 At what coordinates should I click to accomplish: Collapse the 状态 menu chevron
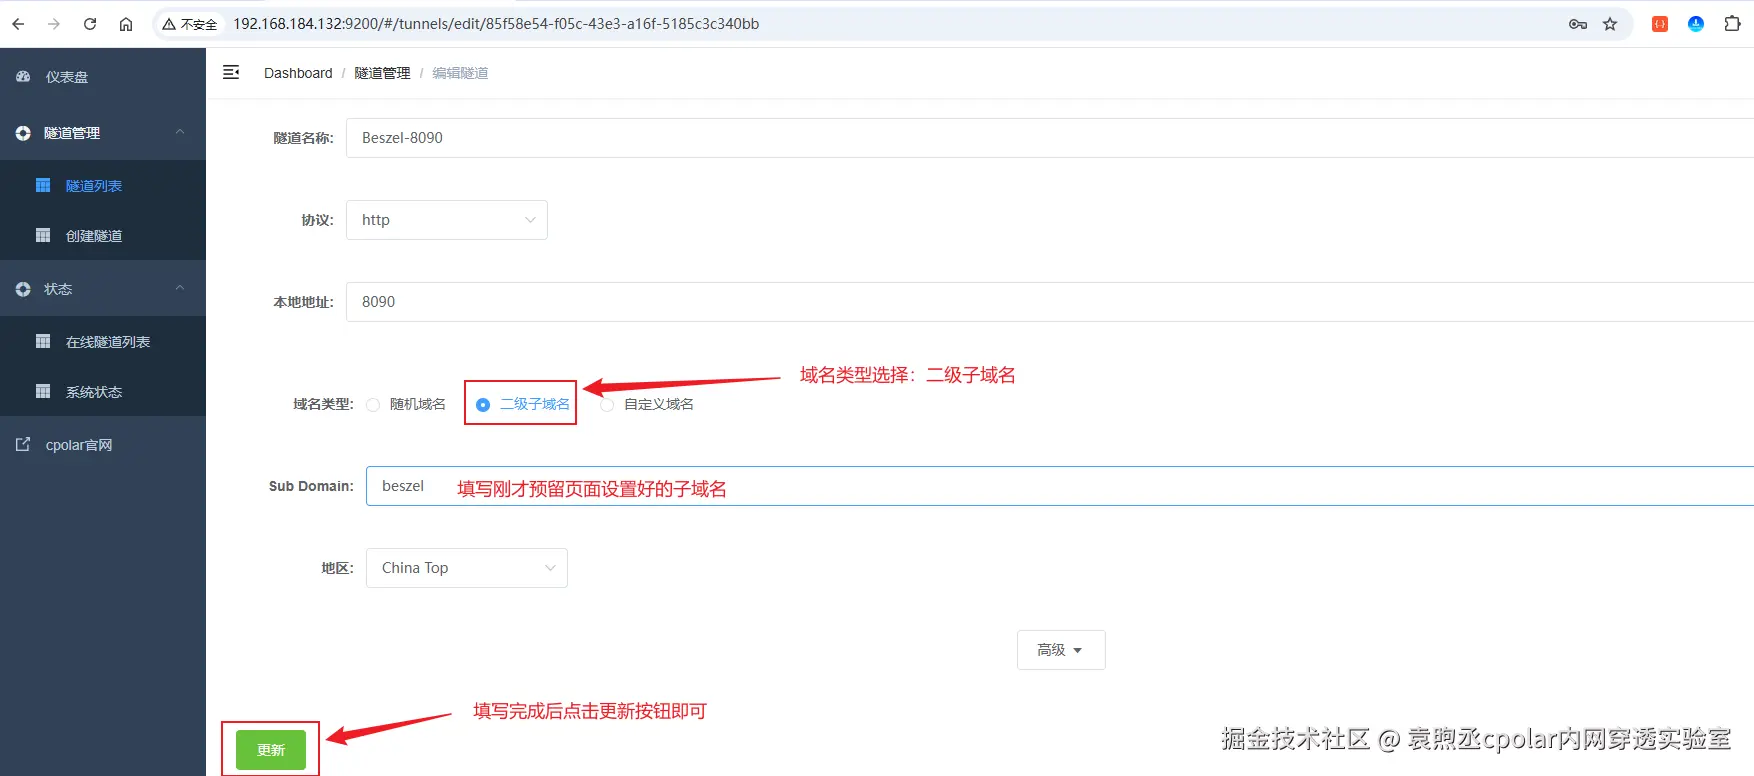point(180,288)
